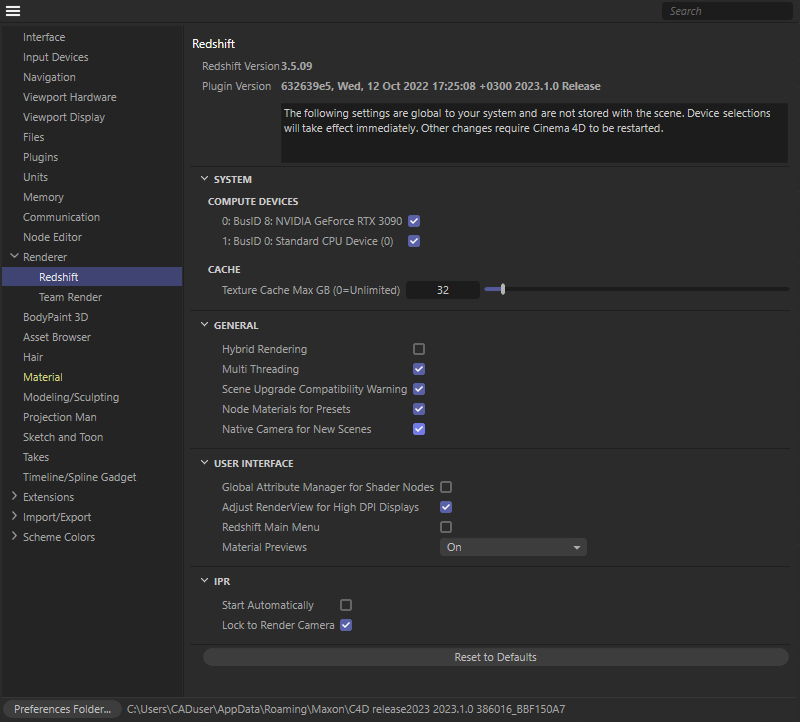Image resolution: width=800 pixels, height=722 pixels.
Task: Open Plugins preferences
Action: click(x=40, y=157)
